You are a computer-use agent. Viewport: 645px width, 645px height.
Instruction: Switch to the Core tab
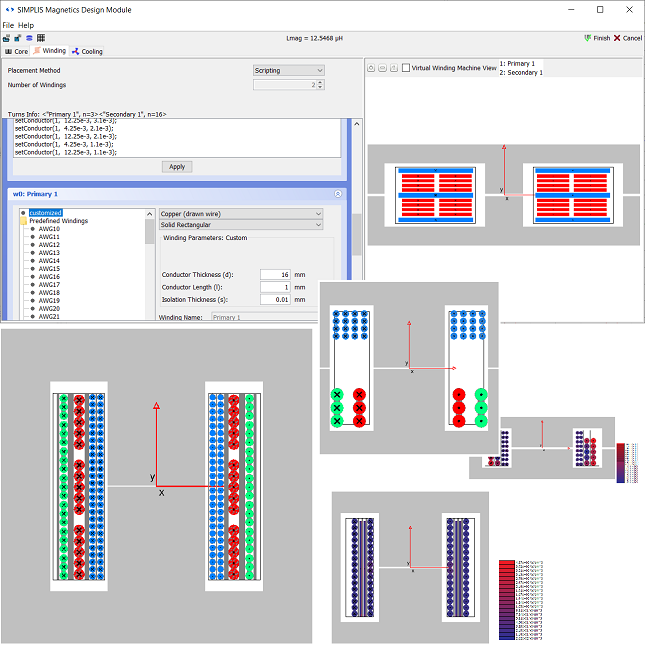[x=17, y=51]
